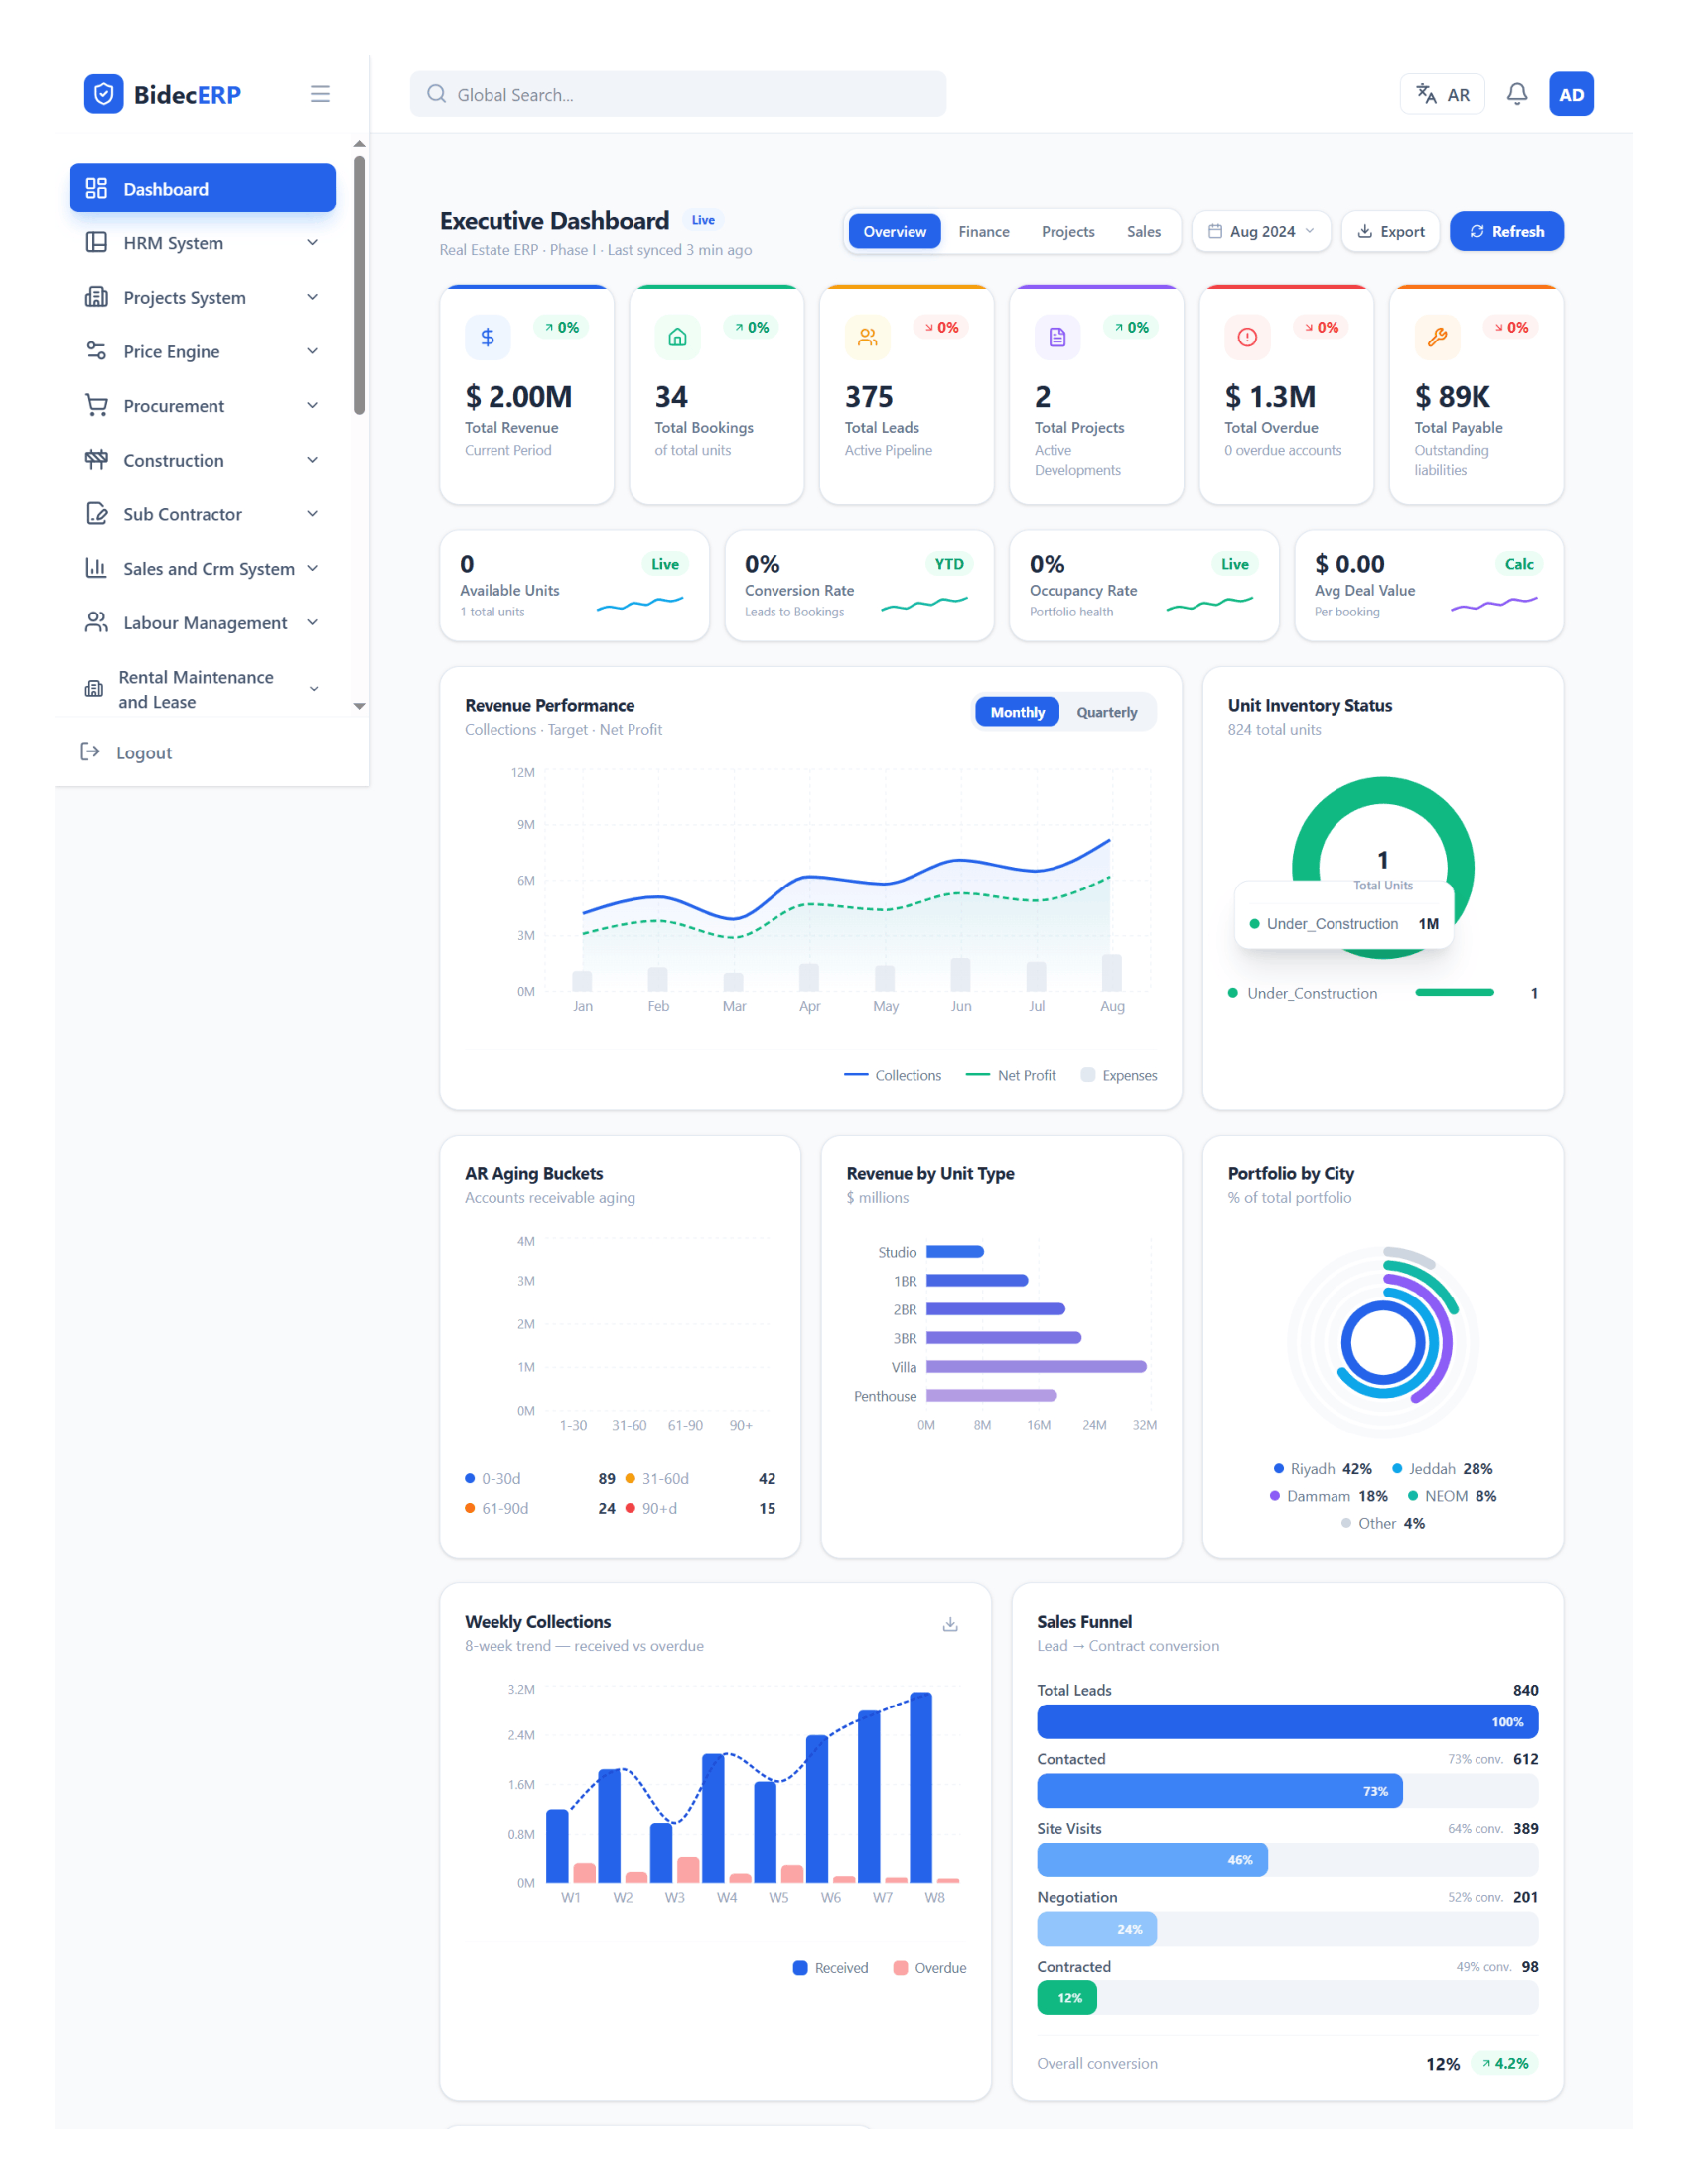
Task: Expand the HRM System menu
Action: (x=202, y=243)
